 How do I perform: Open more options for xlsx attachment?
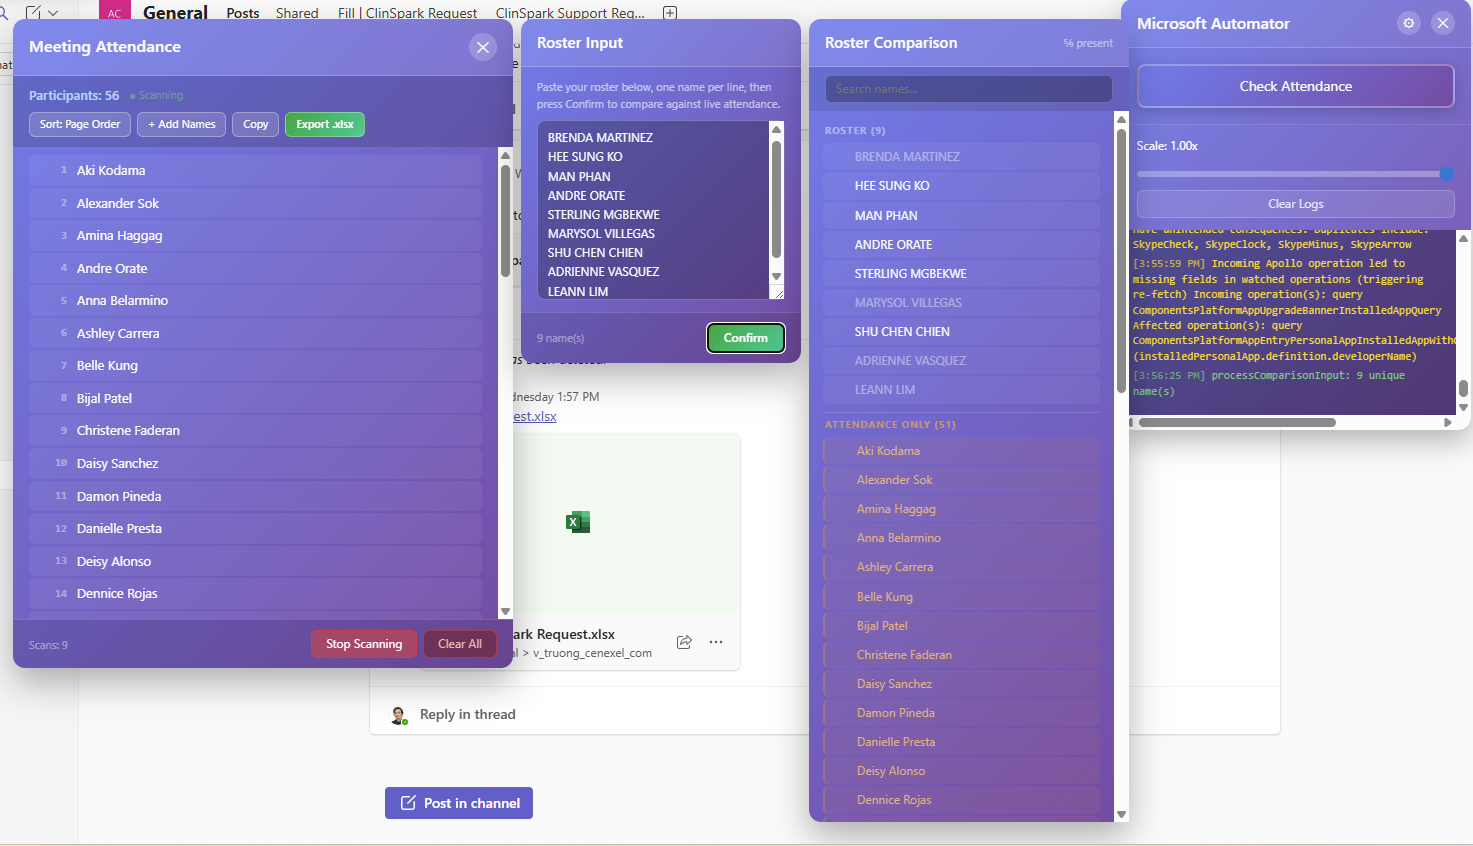click(x=716, y=642)
